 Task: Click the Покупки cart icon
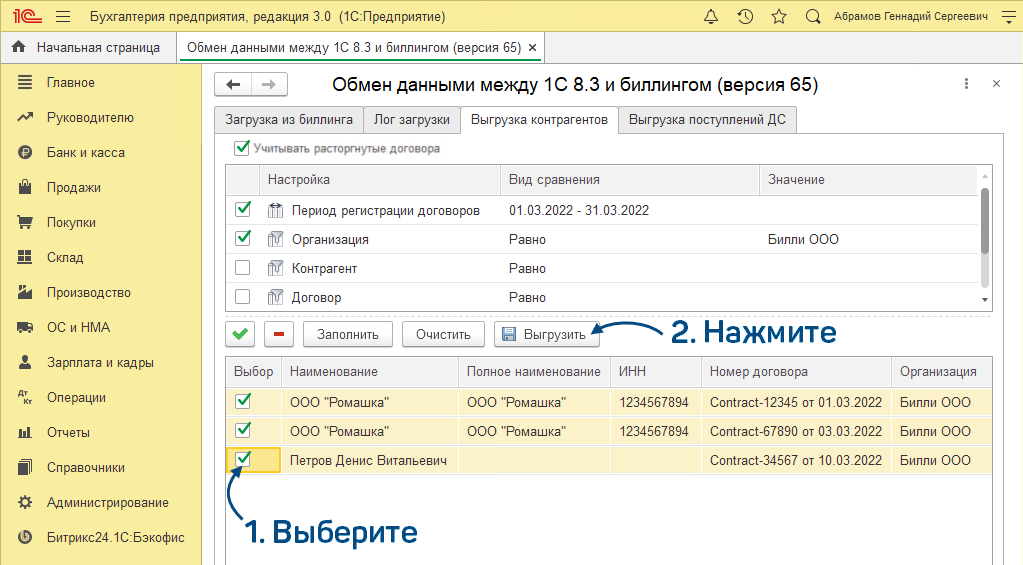point(25,222)
